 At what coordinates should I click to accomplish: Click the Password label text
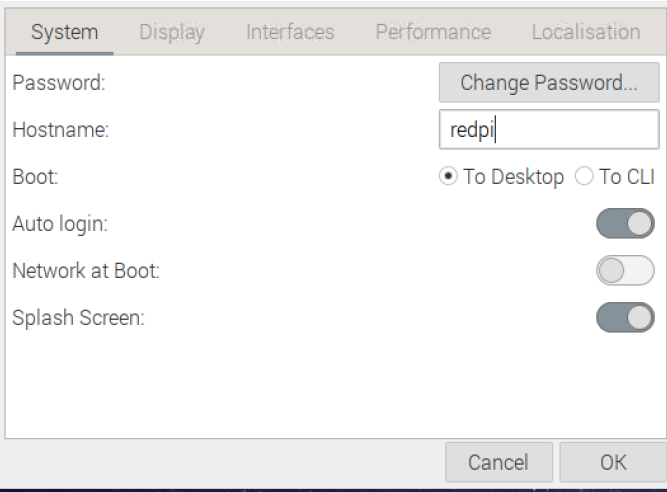(x=58, y=83)
